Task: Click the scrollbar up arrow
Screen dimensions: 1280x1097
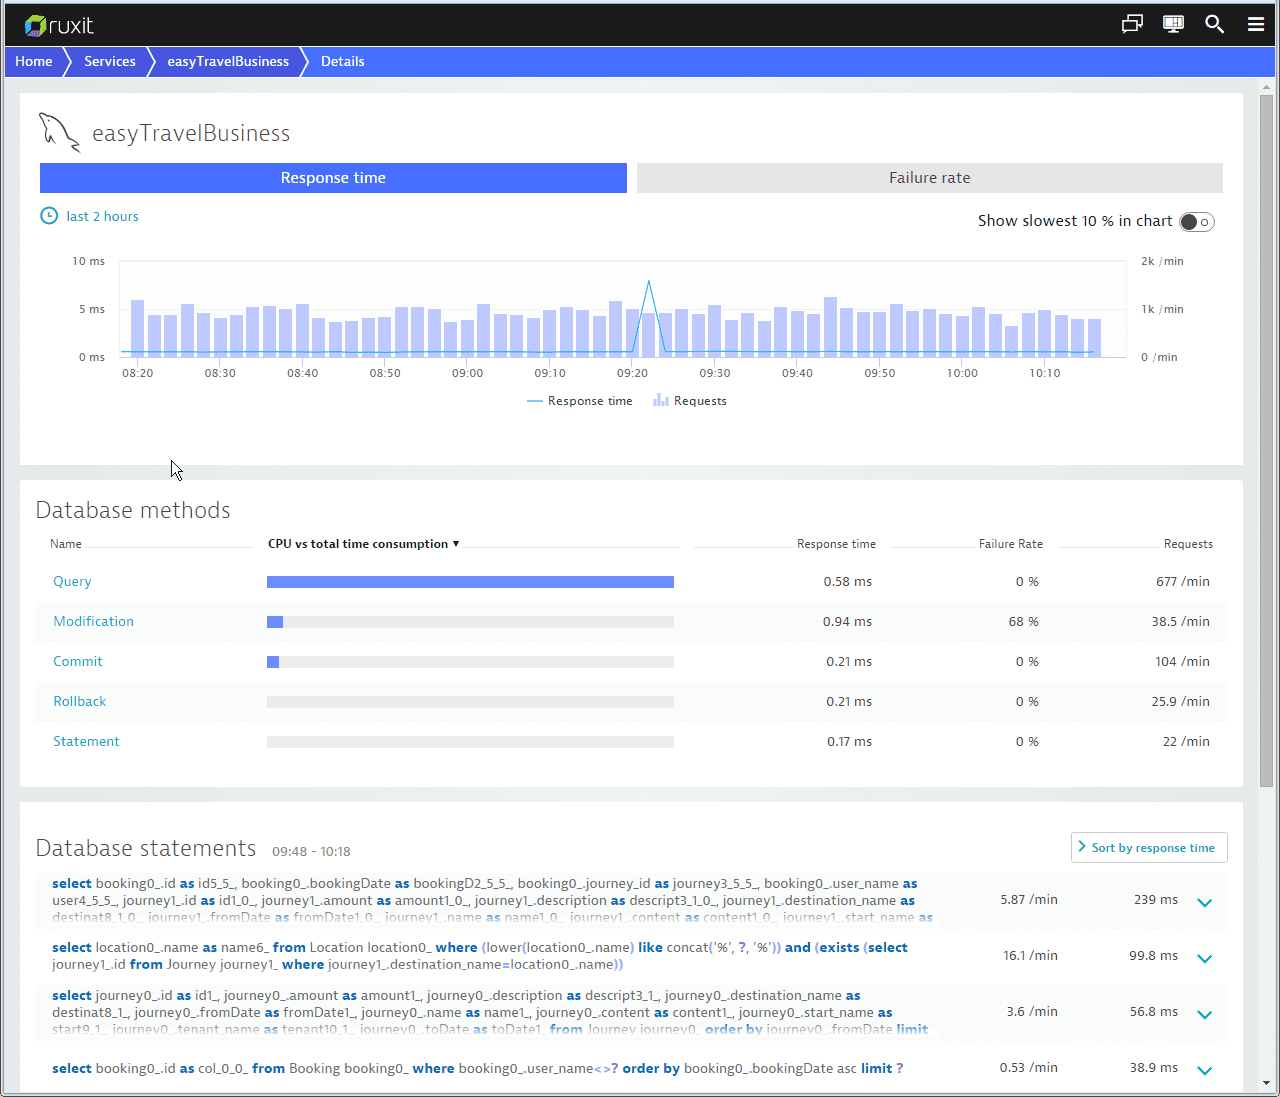Action: coord(1266,86)
